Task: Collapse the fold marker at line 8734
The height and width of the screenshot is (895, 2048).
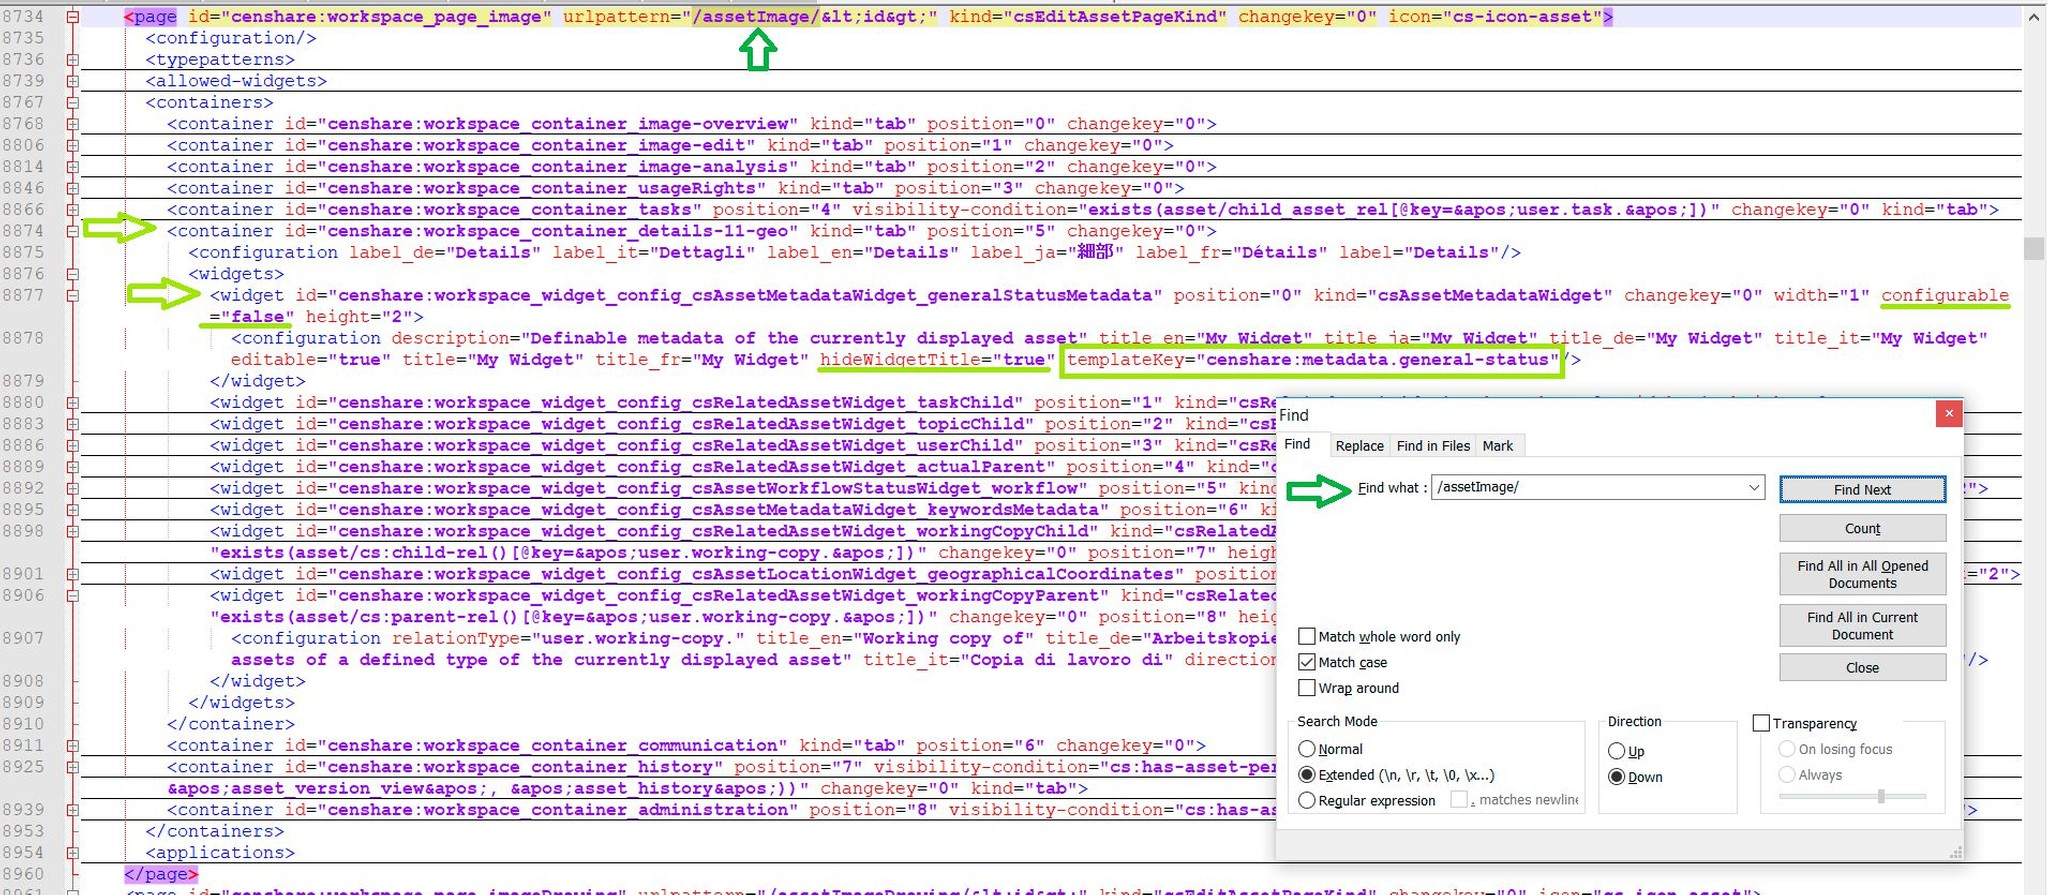Action: pos(73,17)
